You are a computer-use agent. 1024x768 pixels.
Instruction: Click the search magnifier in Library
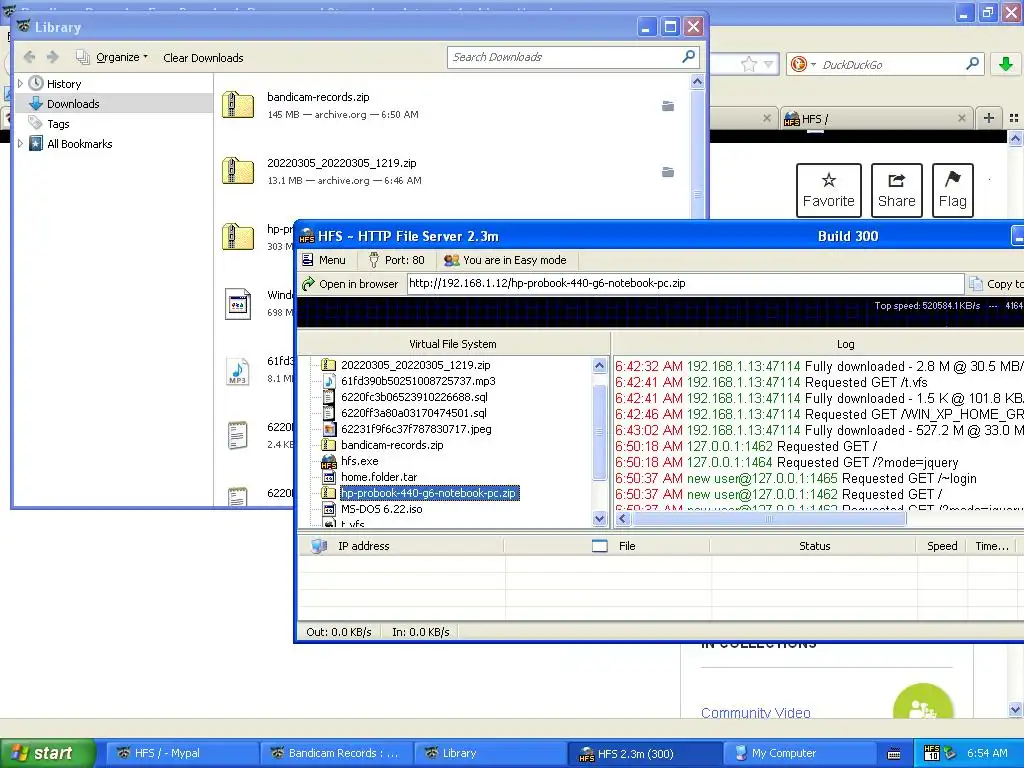tap(688, 57)
